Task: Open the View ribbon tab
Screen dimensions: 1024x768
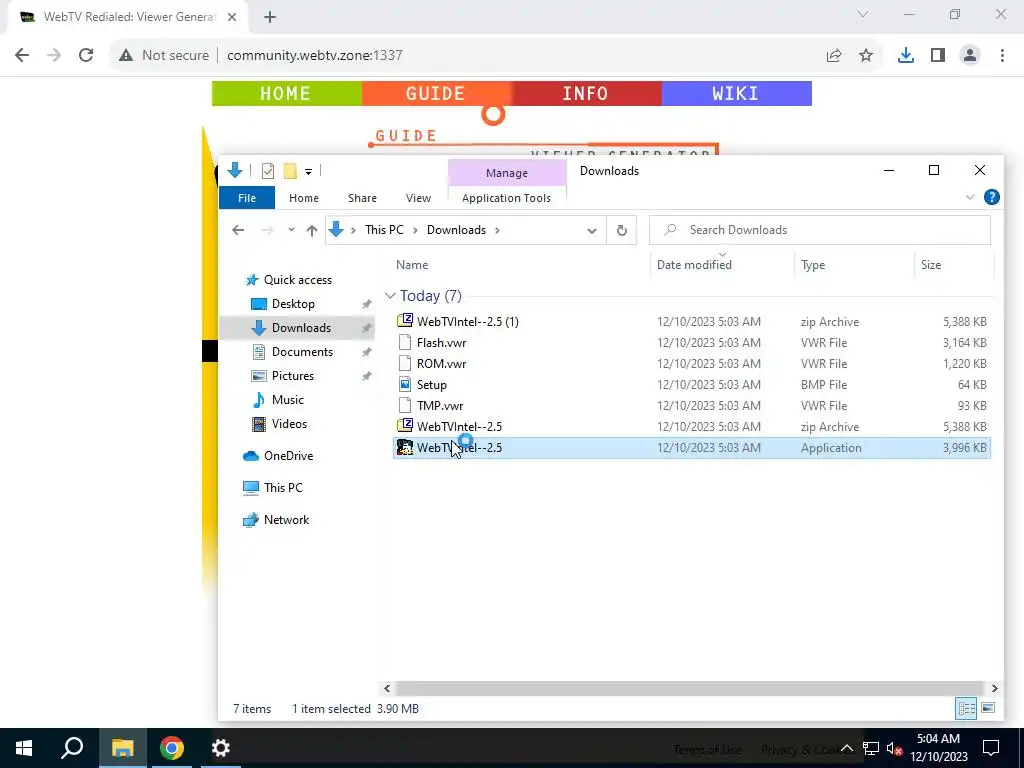Action: pyautogui.click(x=418, y=198)
